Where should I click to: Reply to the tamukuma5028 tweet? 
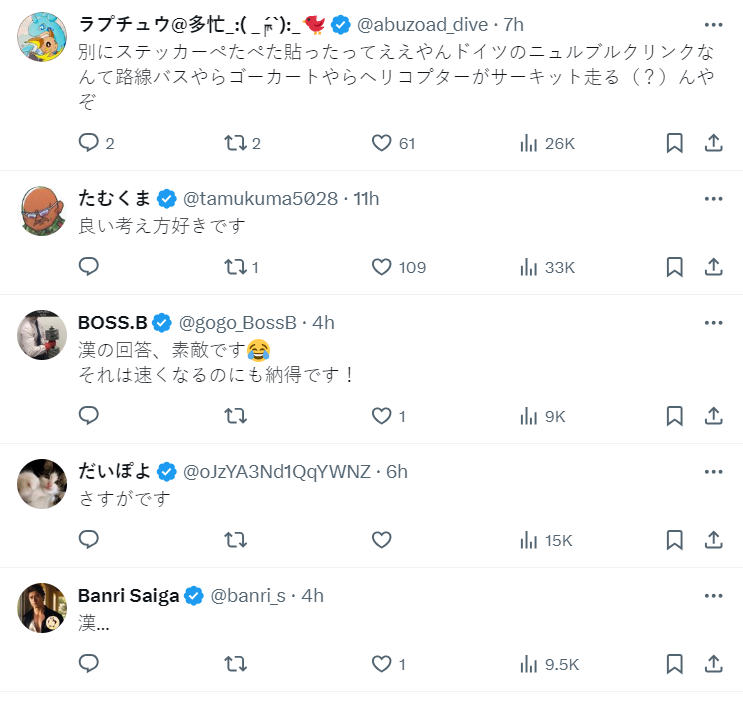click(89, 267)
